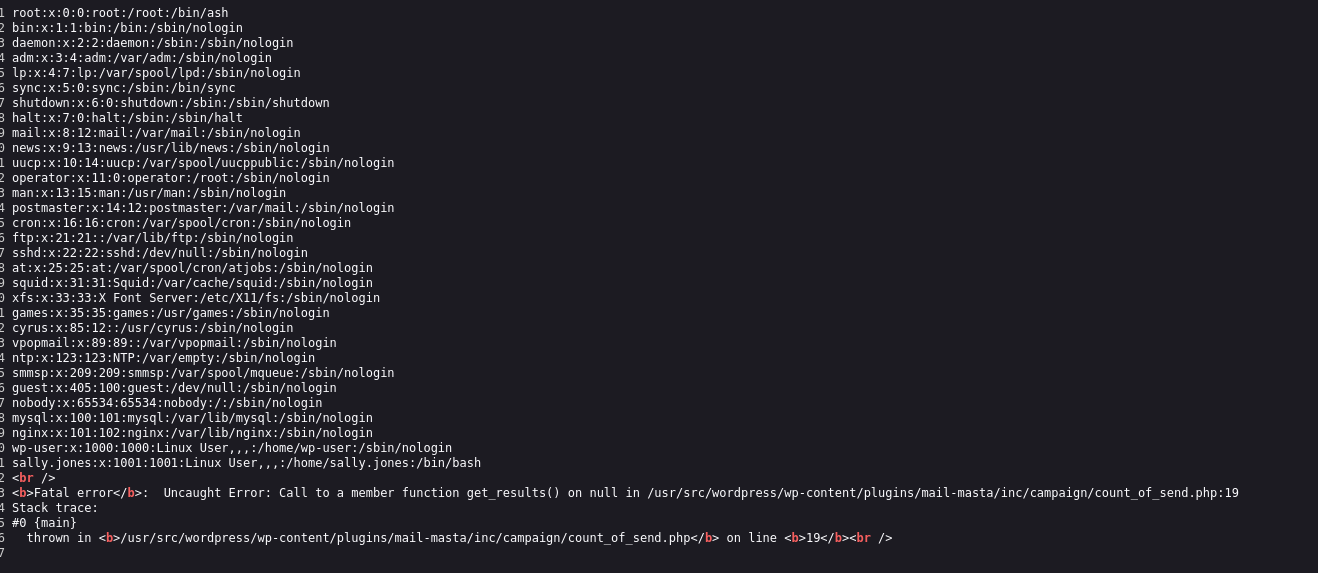Viewport: 1318px width, 573px height.
Task: Click the vpopmail account line
Action: coord(174,343)
